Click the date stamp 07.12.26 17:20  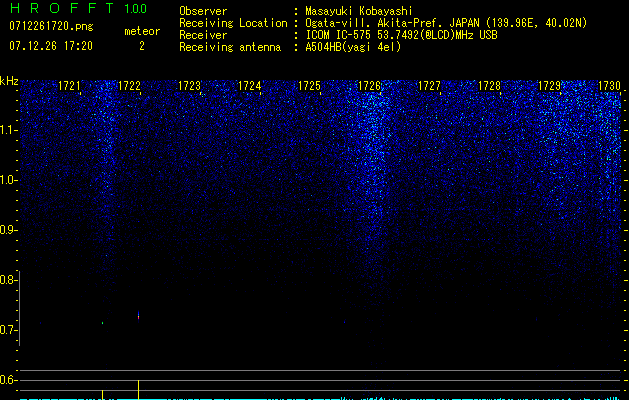pyautogui.click(x=51, y=46)
